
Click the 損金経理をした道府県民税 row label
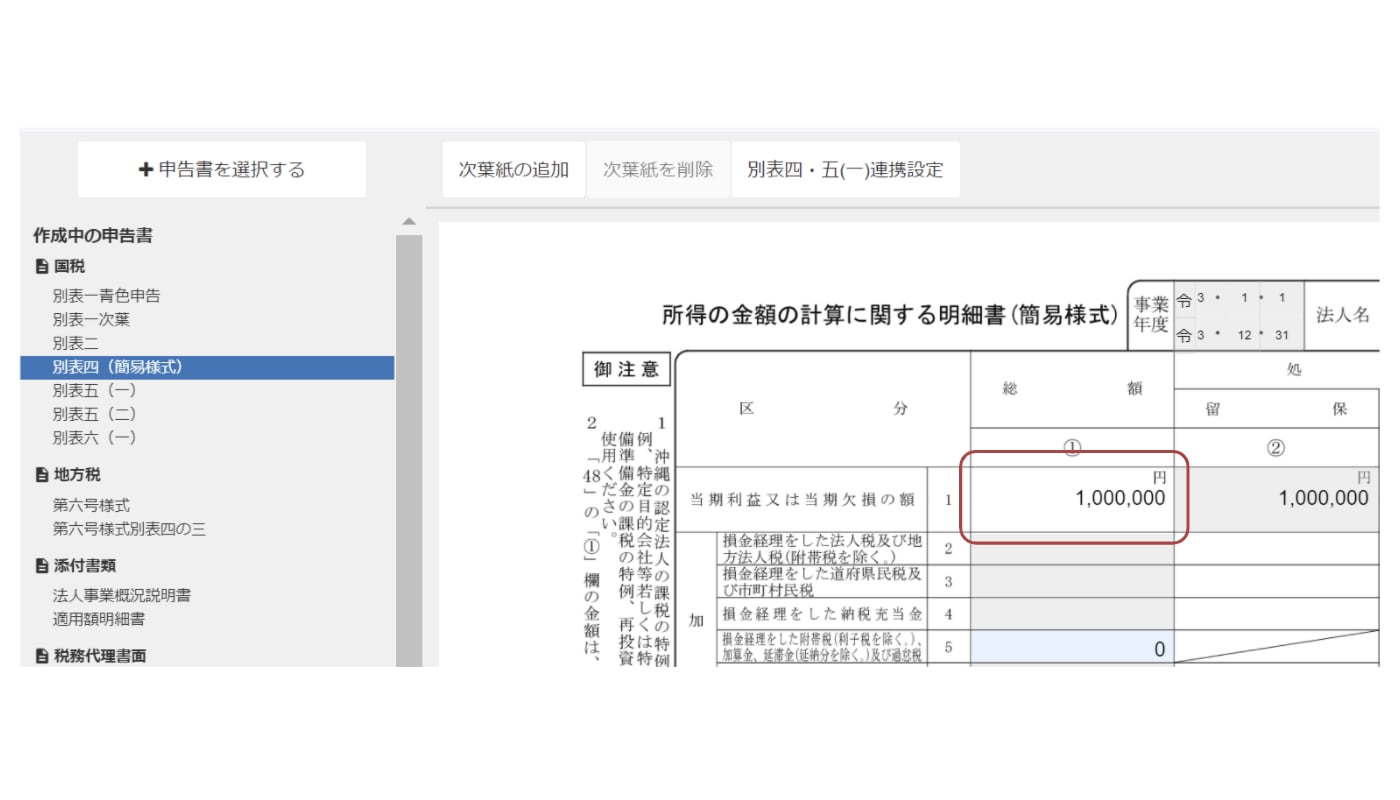click(x=822, y=581)
